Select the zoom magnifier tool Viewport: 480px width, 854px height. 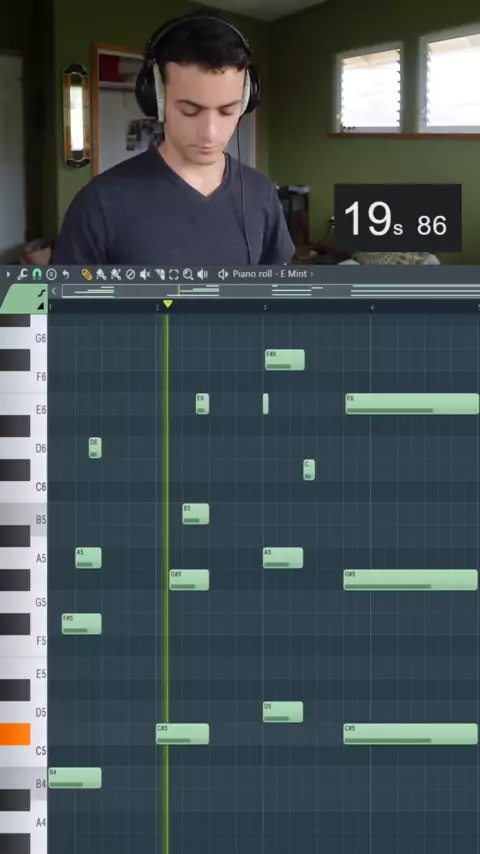(x=188, y=274)
